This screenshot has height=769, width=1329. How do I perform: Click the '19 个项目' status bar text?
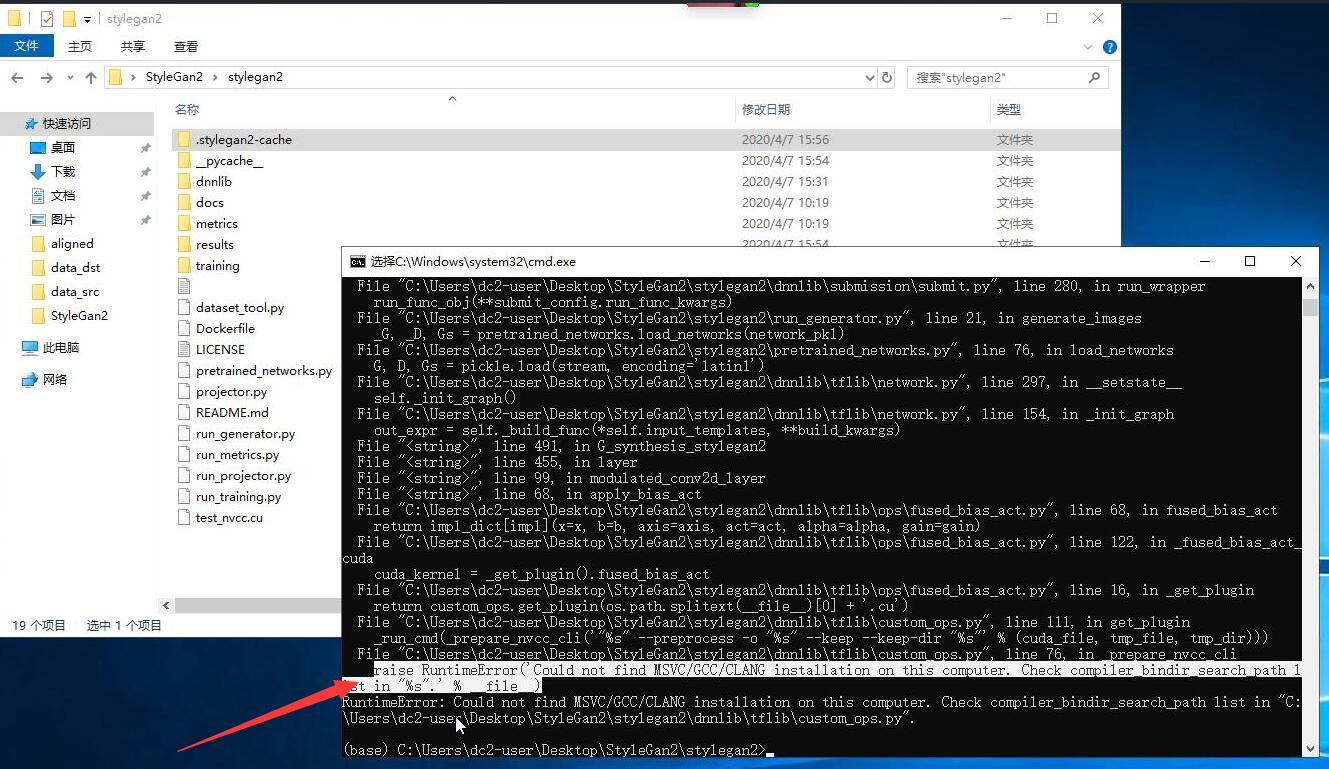[39, 626]
